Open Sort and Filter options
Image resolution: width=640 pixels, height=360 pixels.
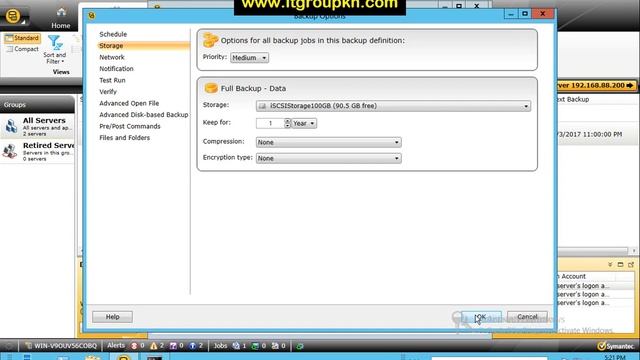pos(55,50)
